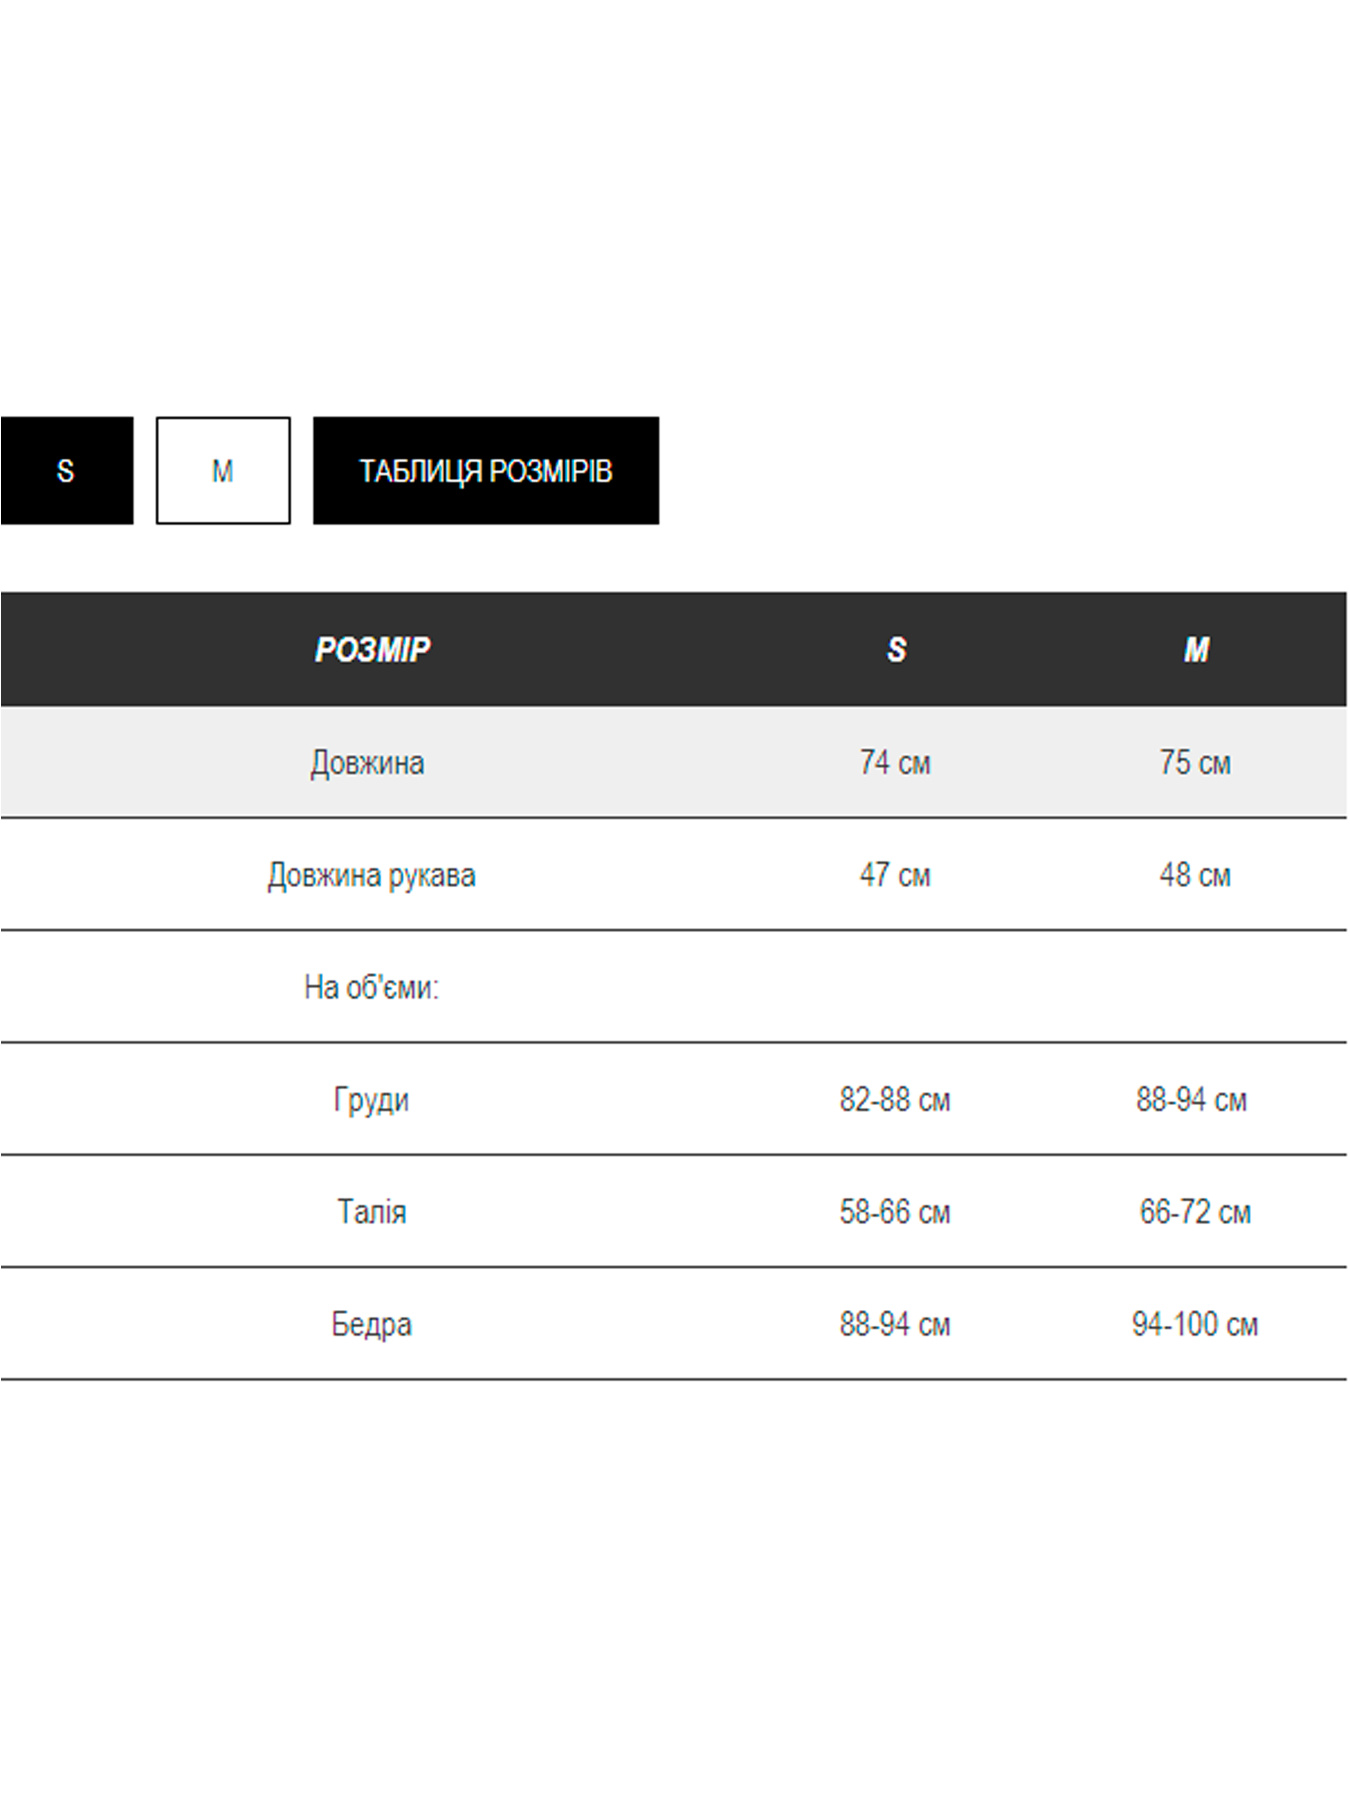The height and width of the screenshot is (1800, 1350).
Task: Open the ТАБЛИЦЯ РОЗМІРІВ size chart
Action: click(x=486, y=470)
